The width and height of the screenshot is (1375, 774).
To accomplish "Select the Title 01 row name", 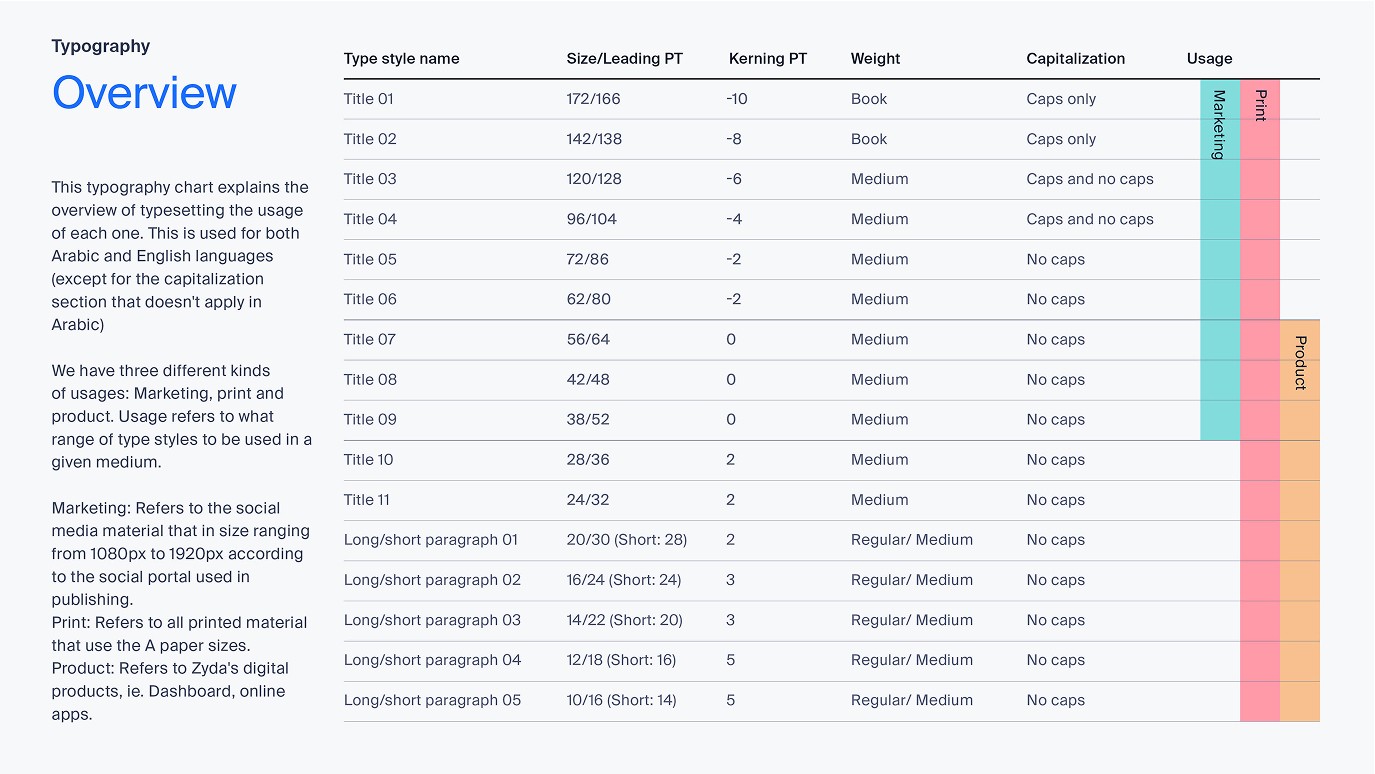I will coord(369,99).
